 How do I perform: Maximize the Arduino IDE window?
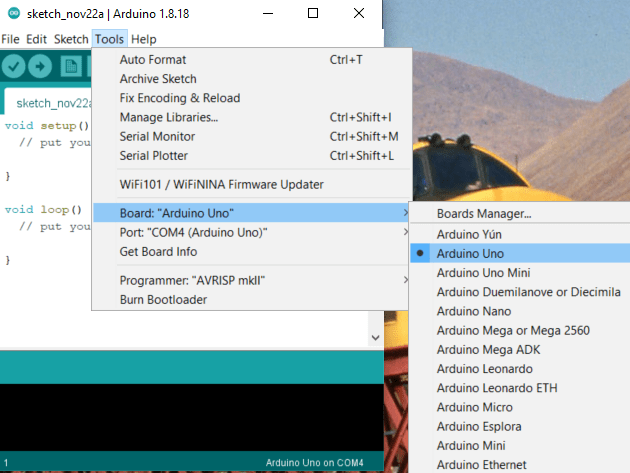[x=313, y=14]
